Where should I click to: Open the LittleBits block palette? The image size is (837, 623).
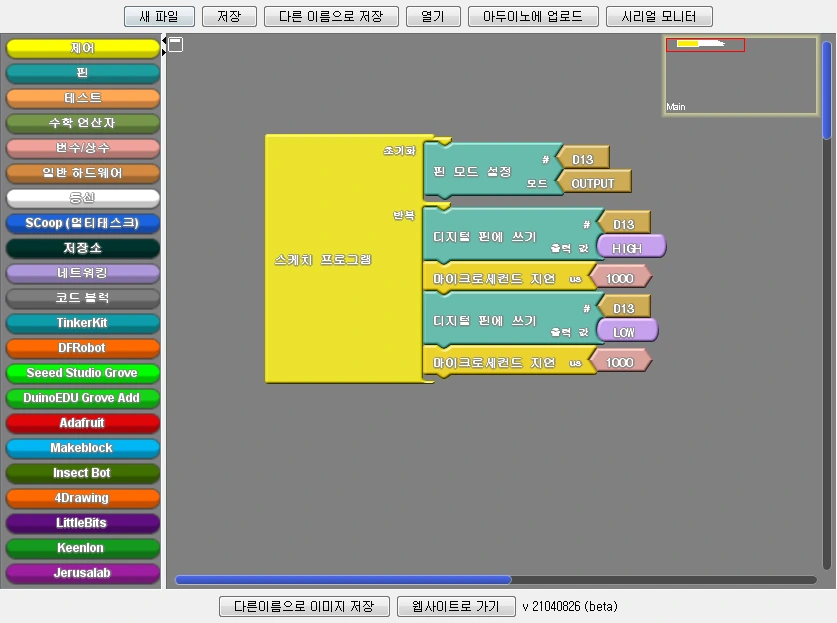click(82, 523)
